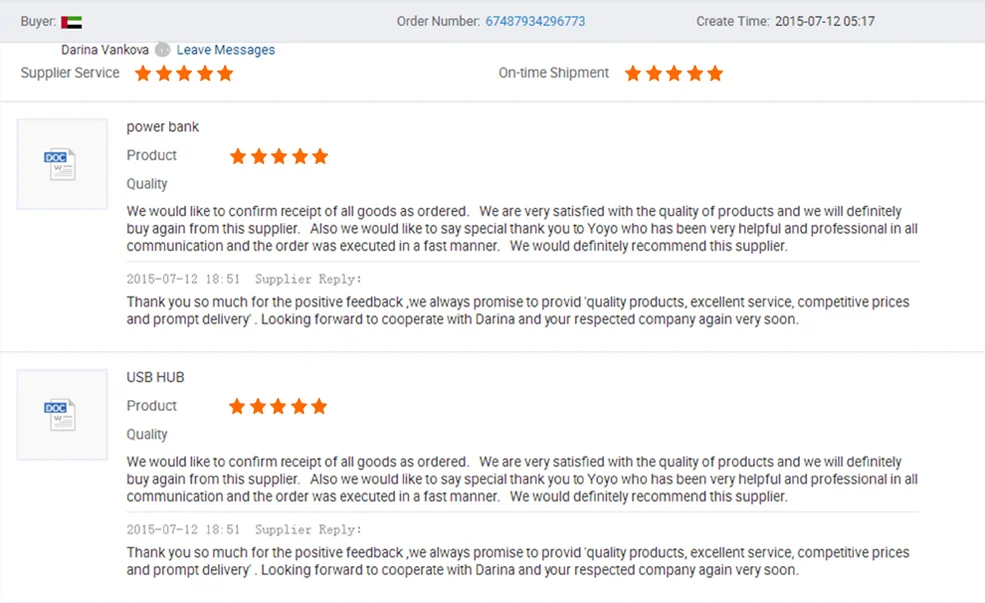The image size is (985, 603).
Task: Select the third star of power bank Product Quality
Action: [278, 156]
